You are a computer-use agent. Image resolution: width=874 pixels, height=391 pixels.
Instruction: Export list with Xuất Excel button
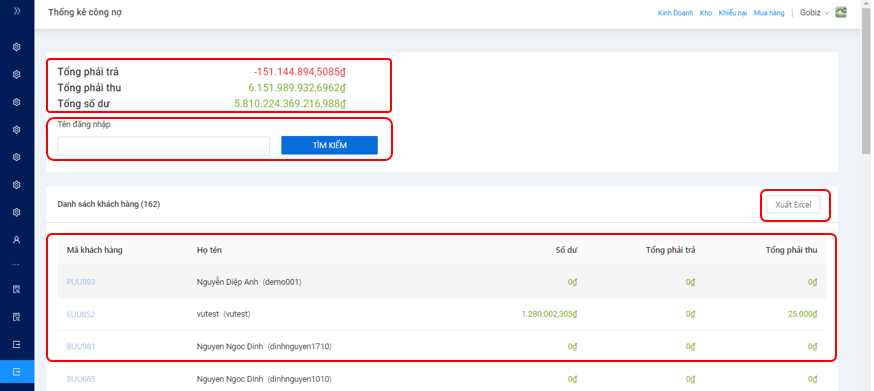(793, 205)
